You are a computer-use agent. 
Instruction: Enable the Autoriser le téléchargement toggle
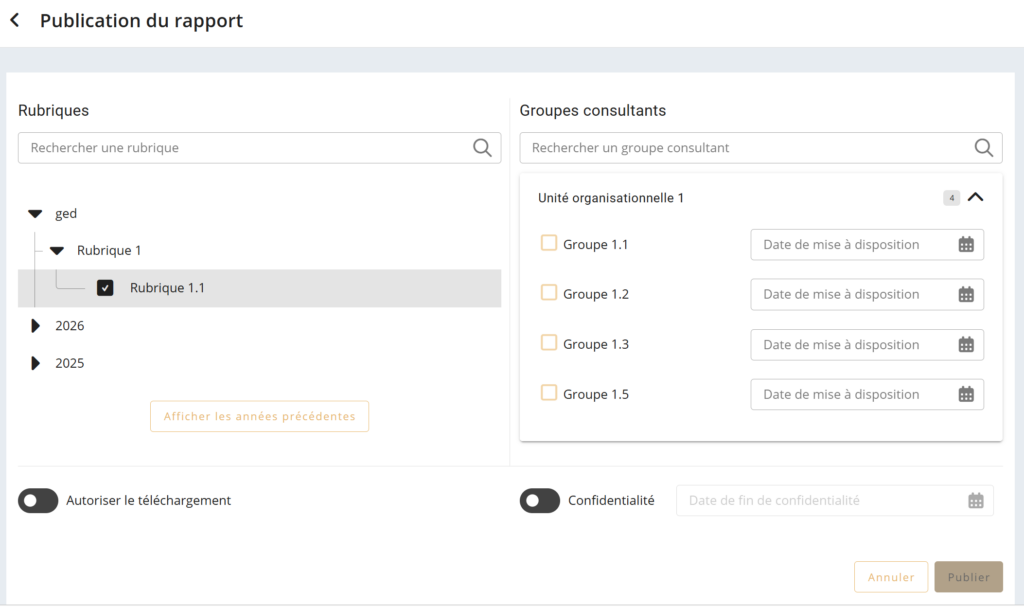point(38,501)
